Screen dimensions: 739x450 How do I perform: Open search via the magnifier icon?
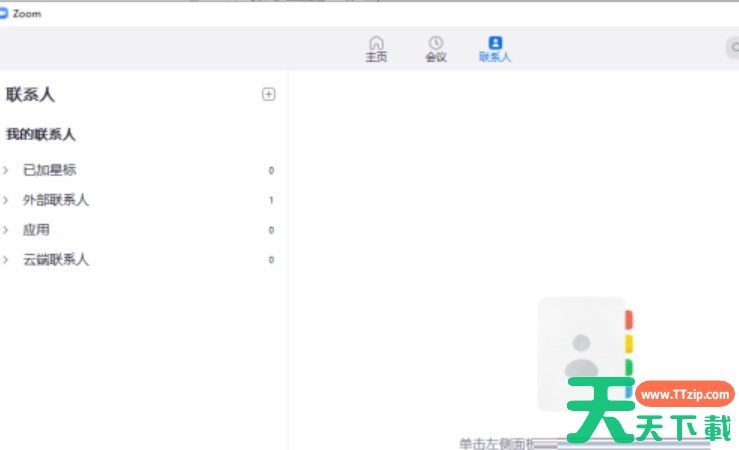coord(733,48)
